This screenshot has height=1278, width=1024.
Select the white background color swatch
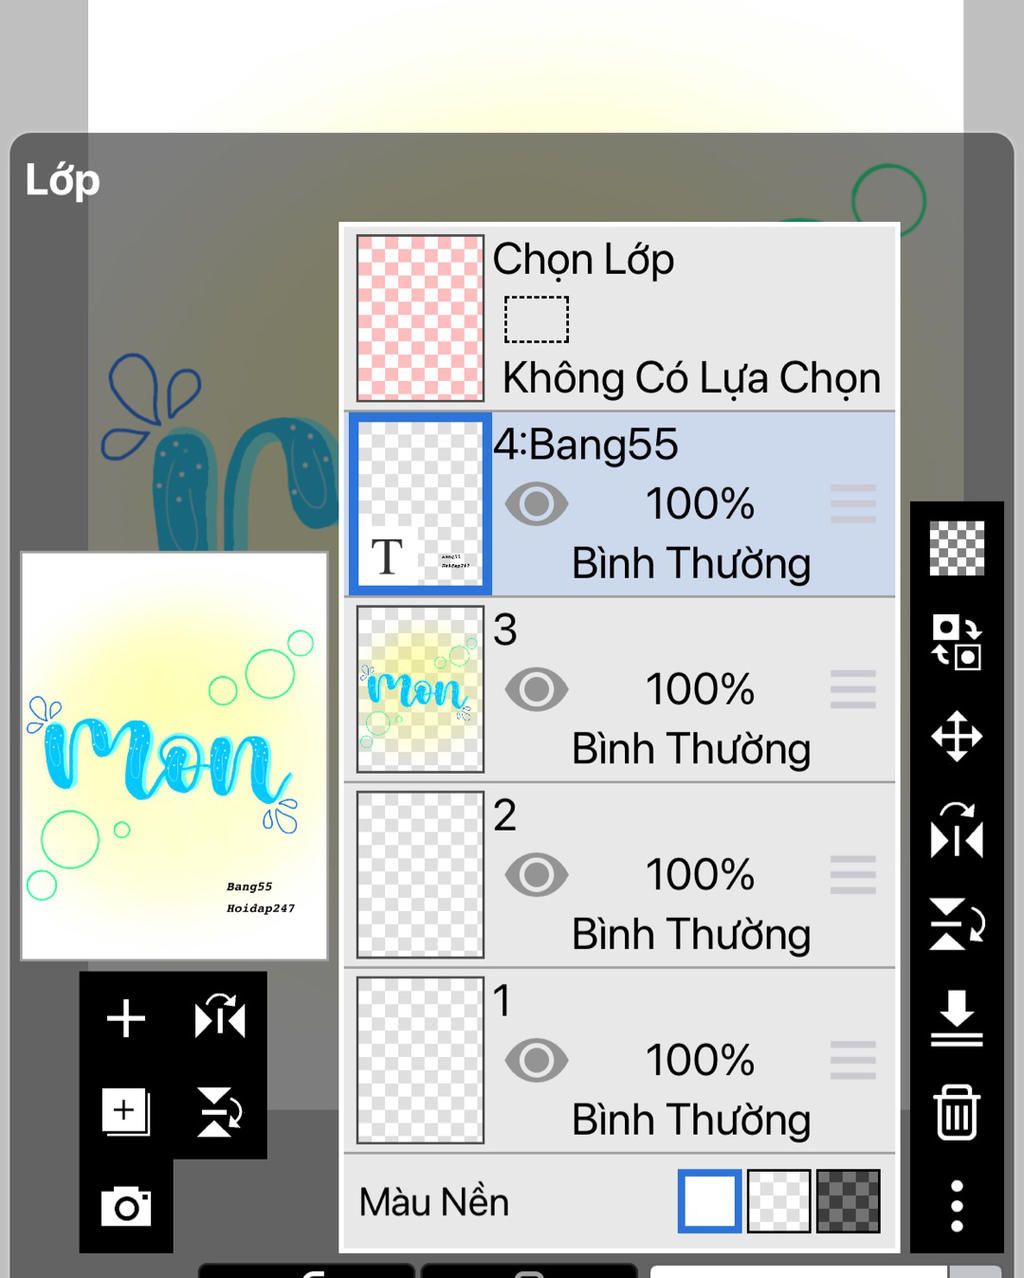pos(710,1201)
